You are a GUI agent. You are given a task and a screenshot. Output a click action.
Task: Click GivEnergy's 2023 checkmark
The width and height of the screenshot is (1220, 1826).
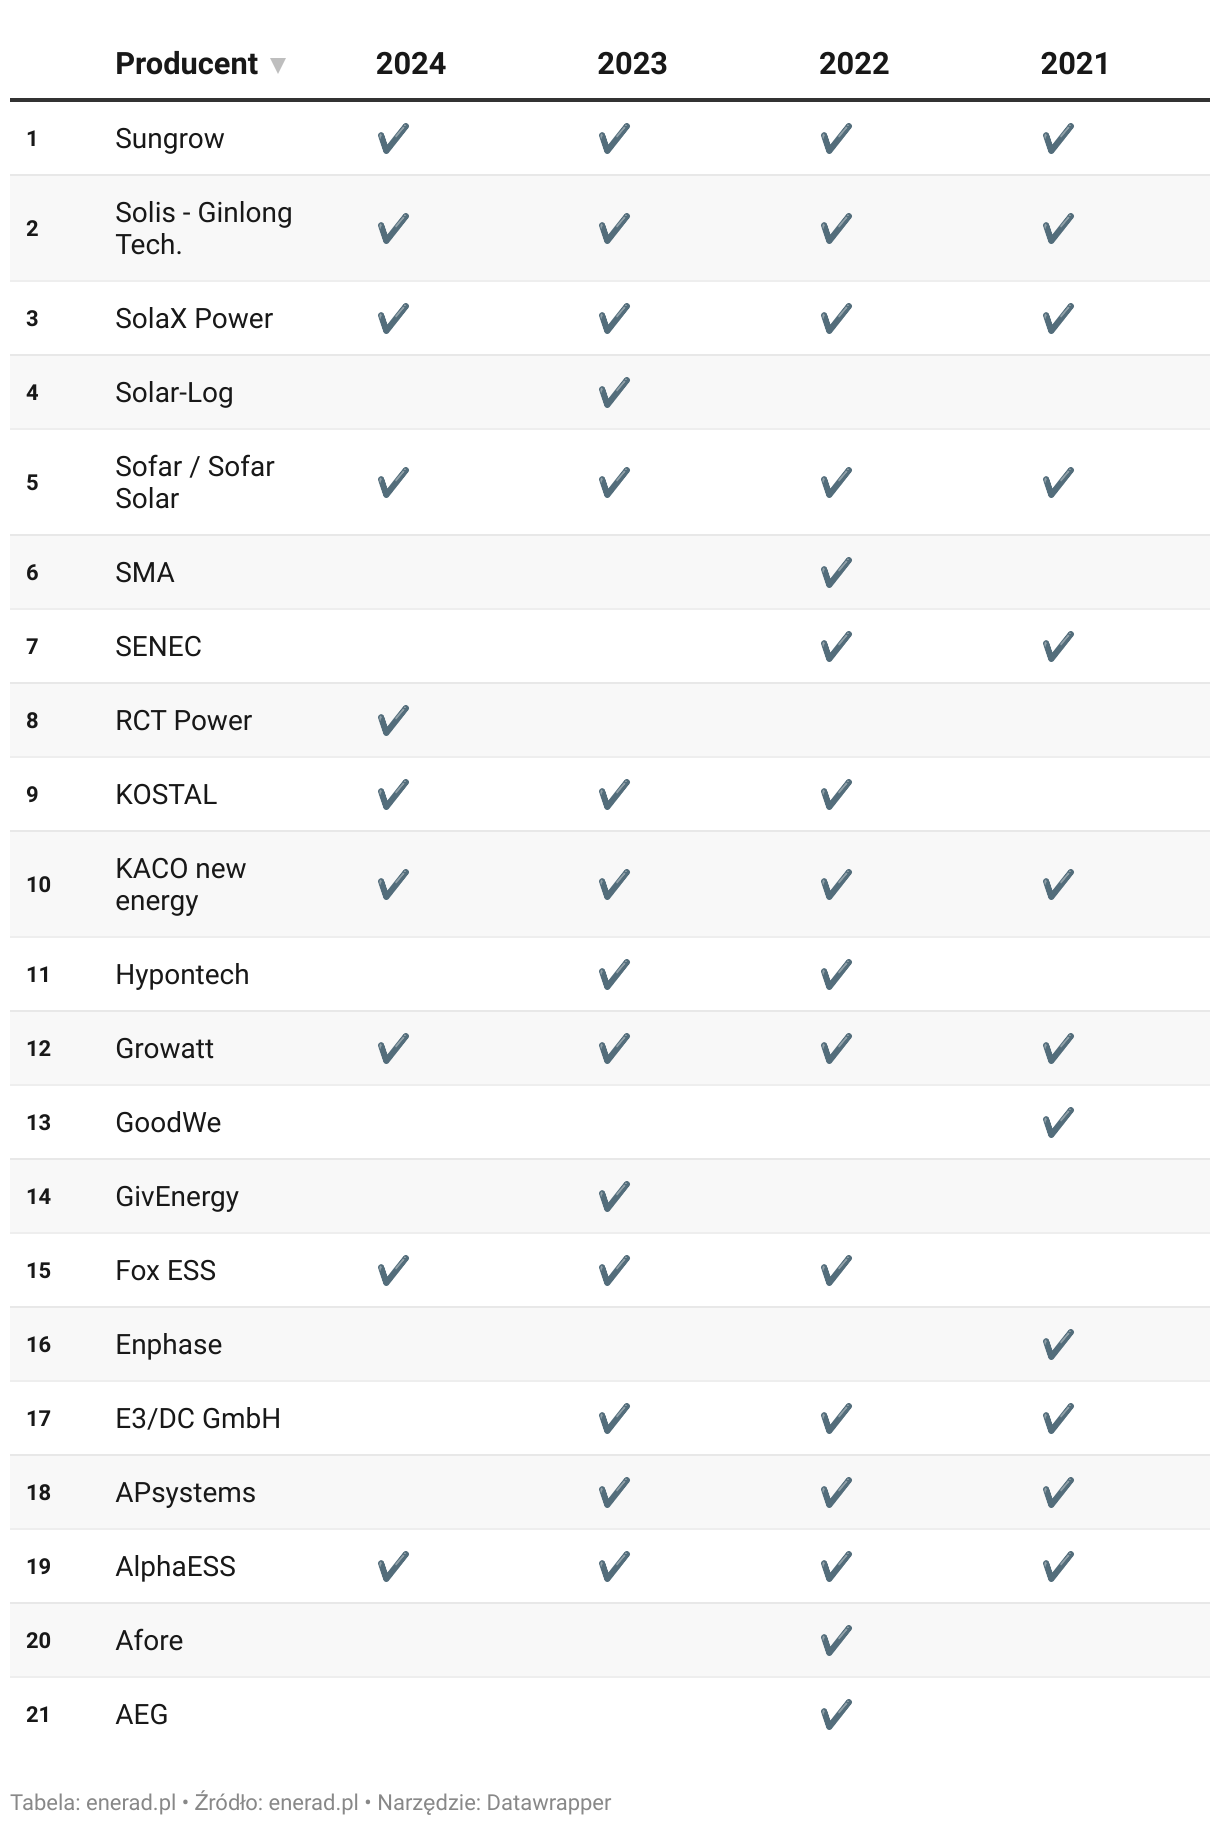pos(614,1196)
